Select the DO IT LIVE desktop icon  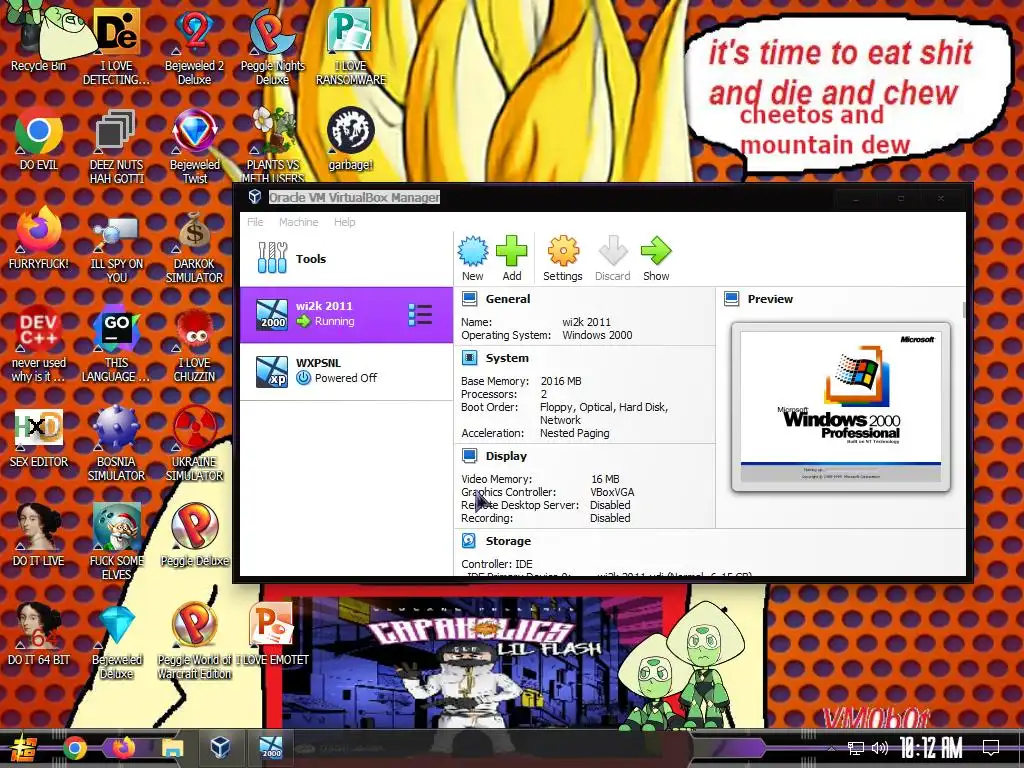39,534
